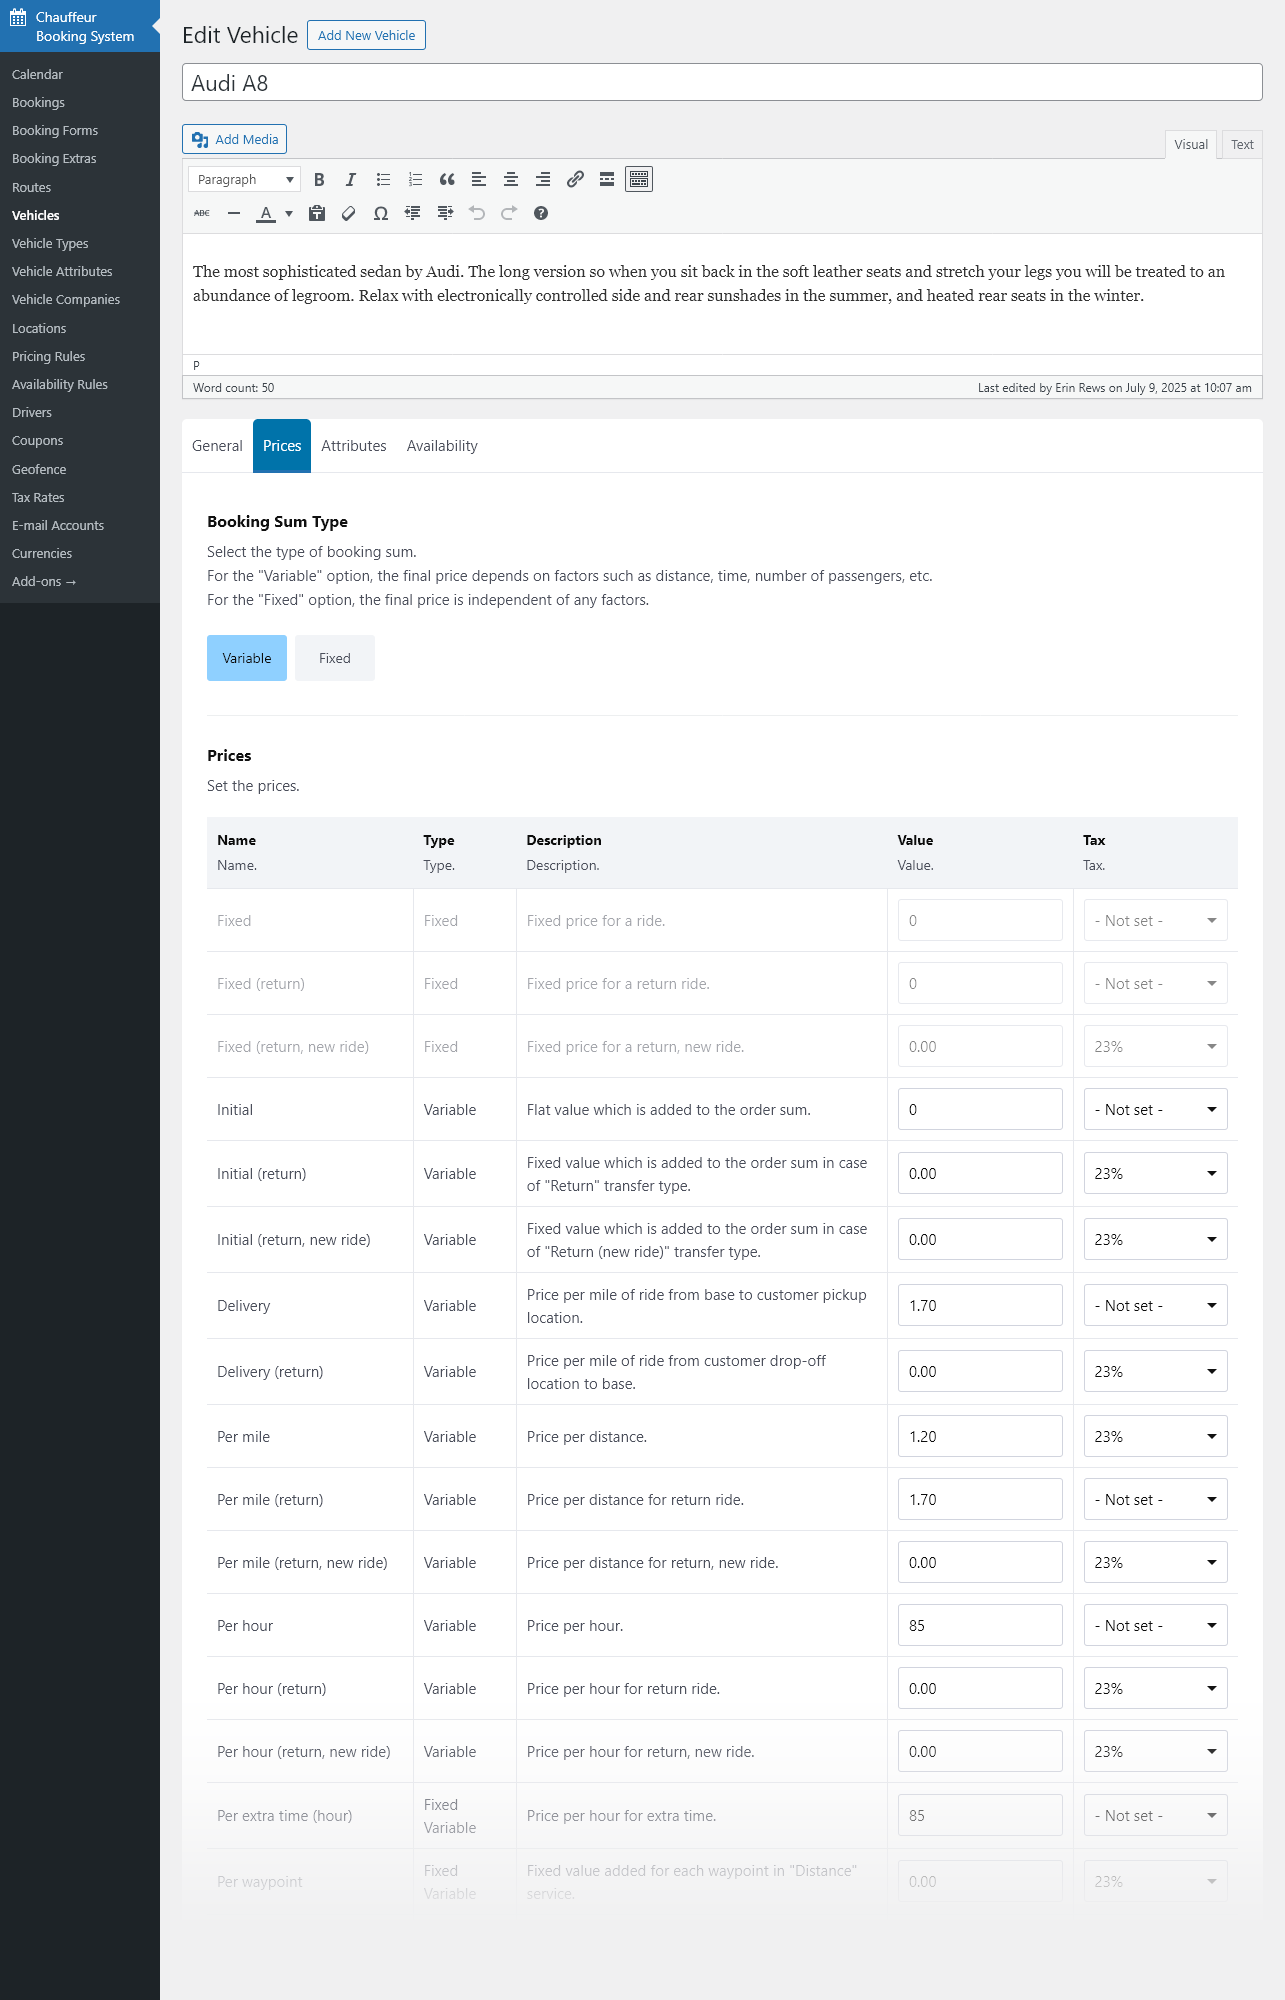Hide the toolbar toggle second row
This screenshot has height=2000, width=1285.
coord(639,180)
